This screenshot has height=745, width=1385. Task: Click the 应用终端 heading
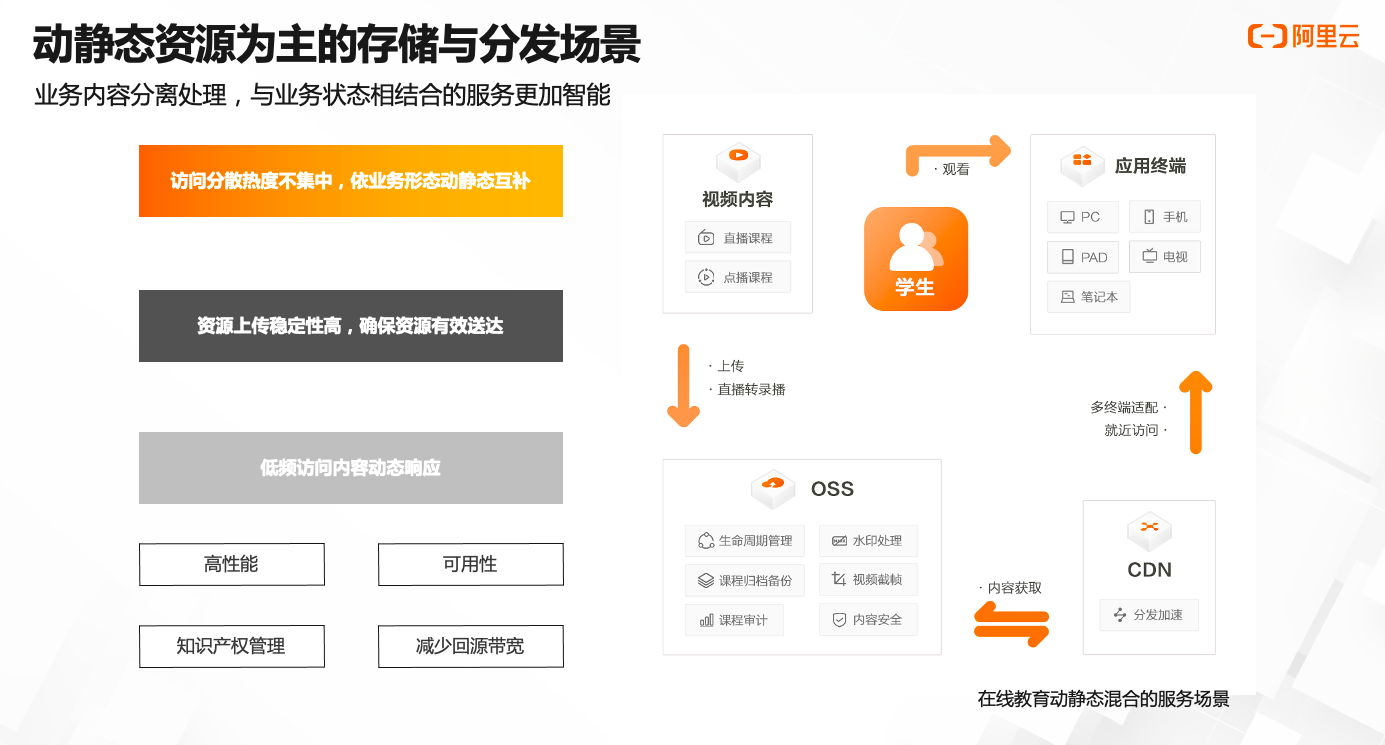[1151, 166]
